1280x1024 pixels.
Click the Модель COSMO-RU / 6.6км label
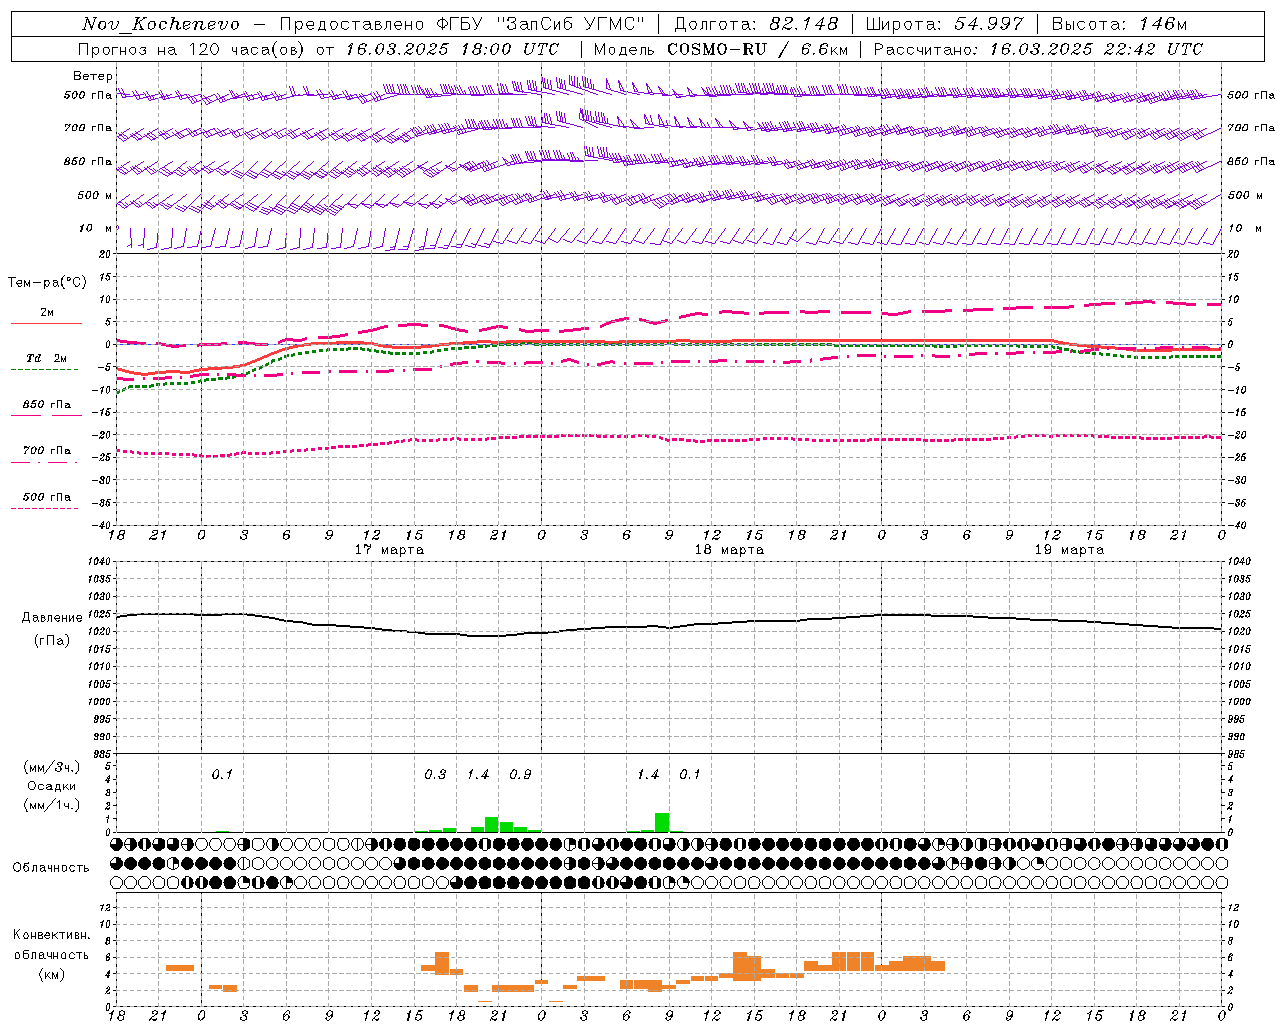[x=721, y=49]
